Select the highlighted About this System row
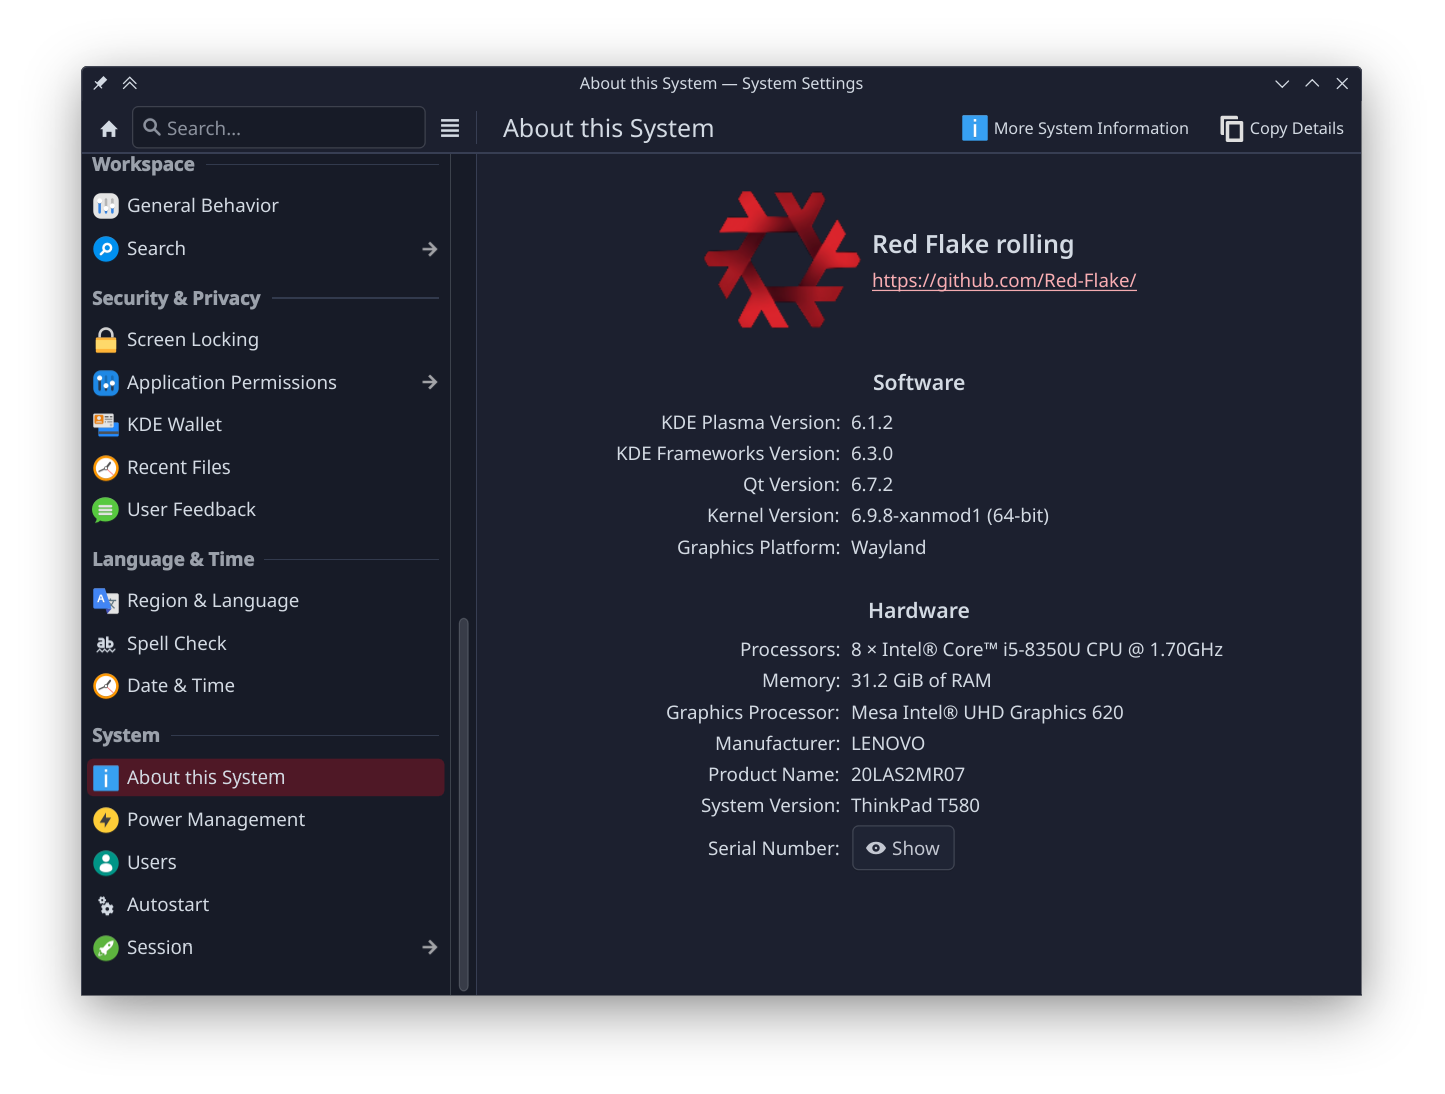The width and height of the screenshot is (1445, 1094). pos(266,778)
